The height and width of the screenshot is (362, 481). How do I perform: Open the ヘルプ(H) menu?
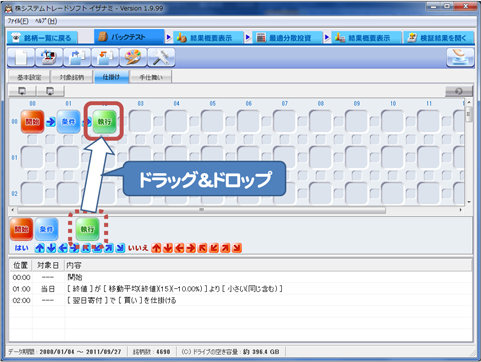46,21
